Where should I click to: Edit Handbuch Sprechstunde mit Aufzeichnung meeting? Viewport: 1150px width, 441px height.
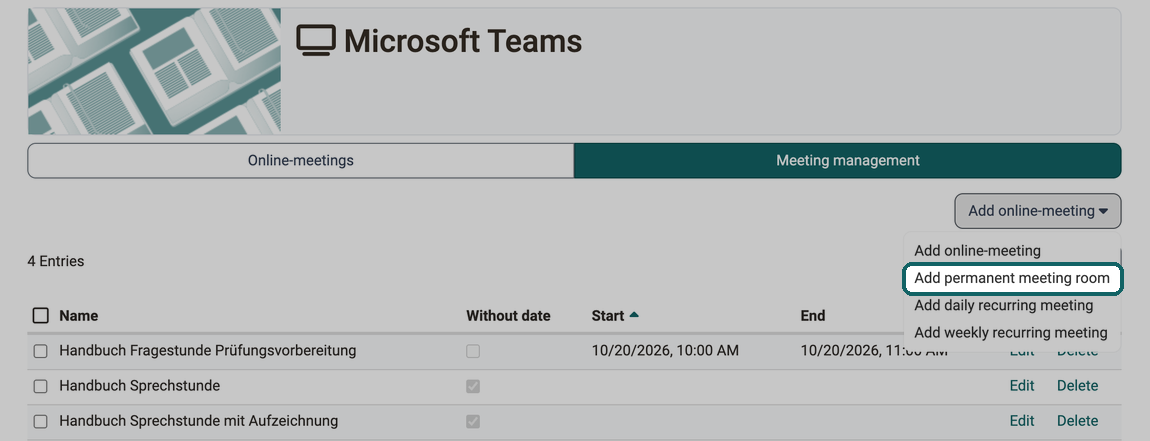click(x=1022, y=421)
